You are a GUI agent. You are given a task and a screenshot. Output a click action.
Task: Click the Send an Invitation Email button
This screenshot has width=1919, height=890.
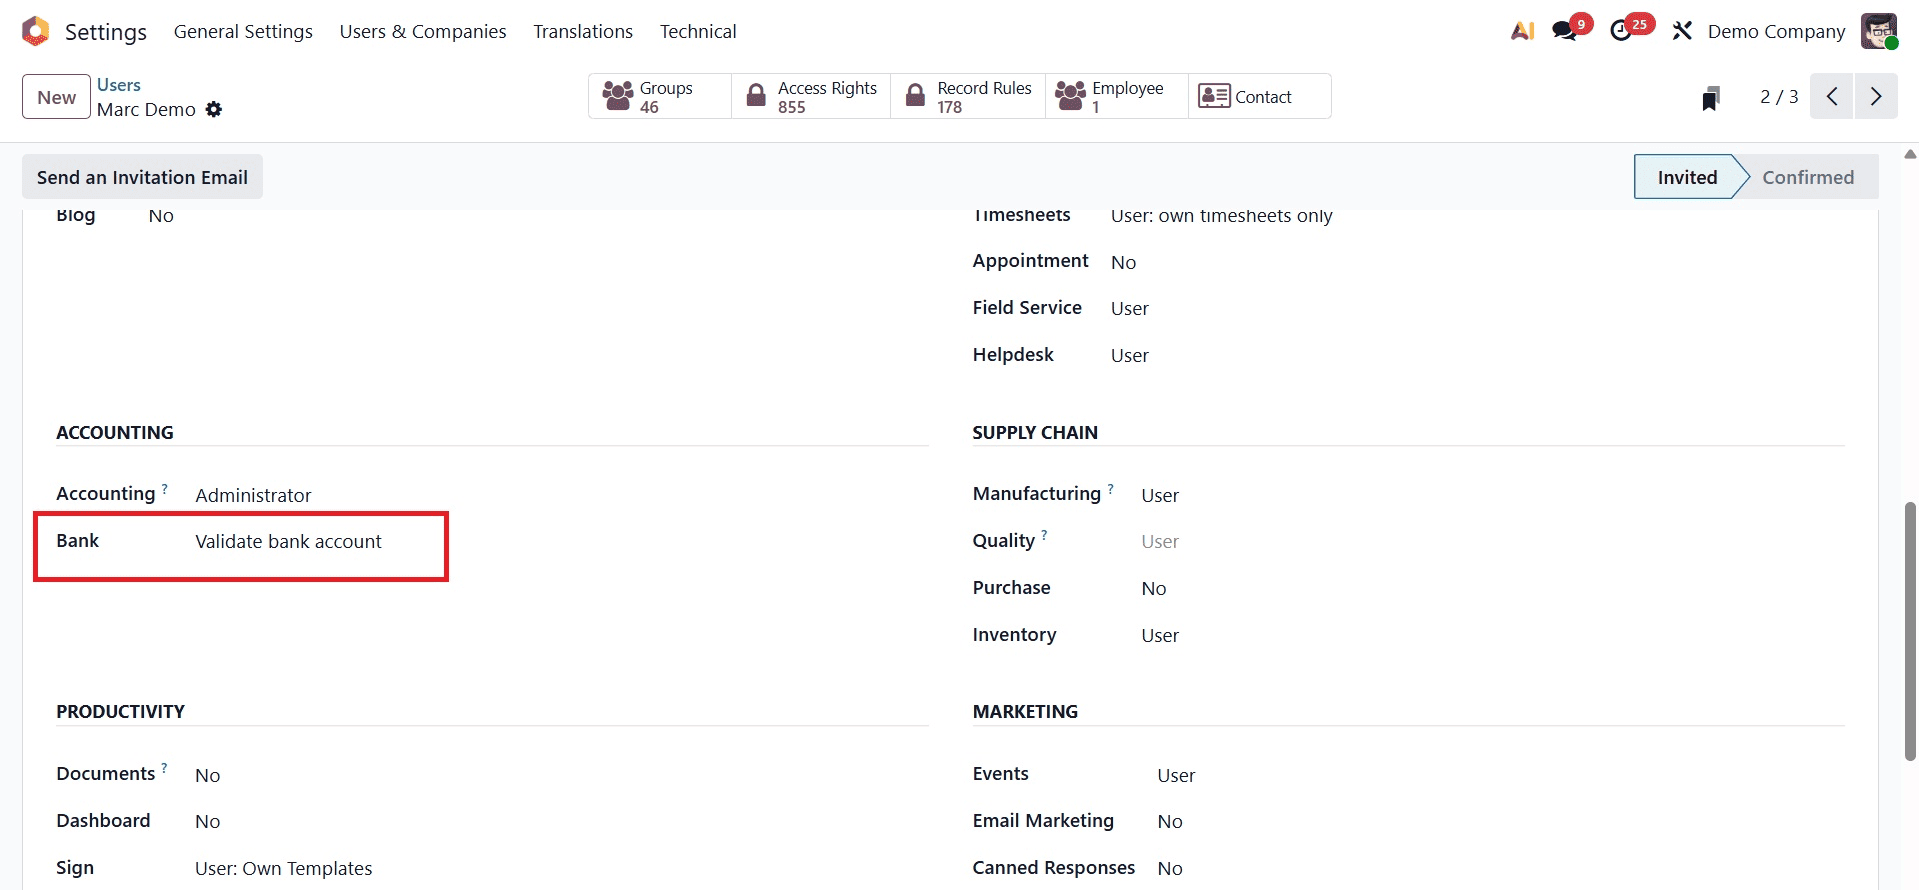pyautogui.click(x=141, y=176)
